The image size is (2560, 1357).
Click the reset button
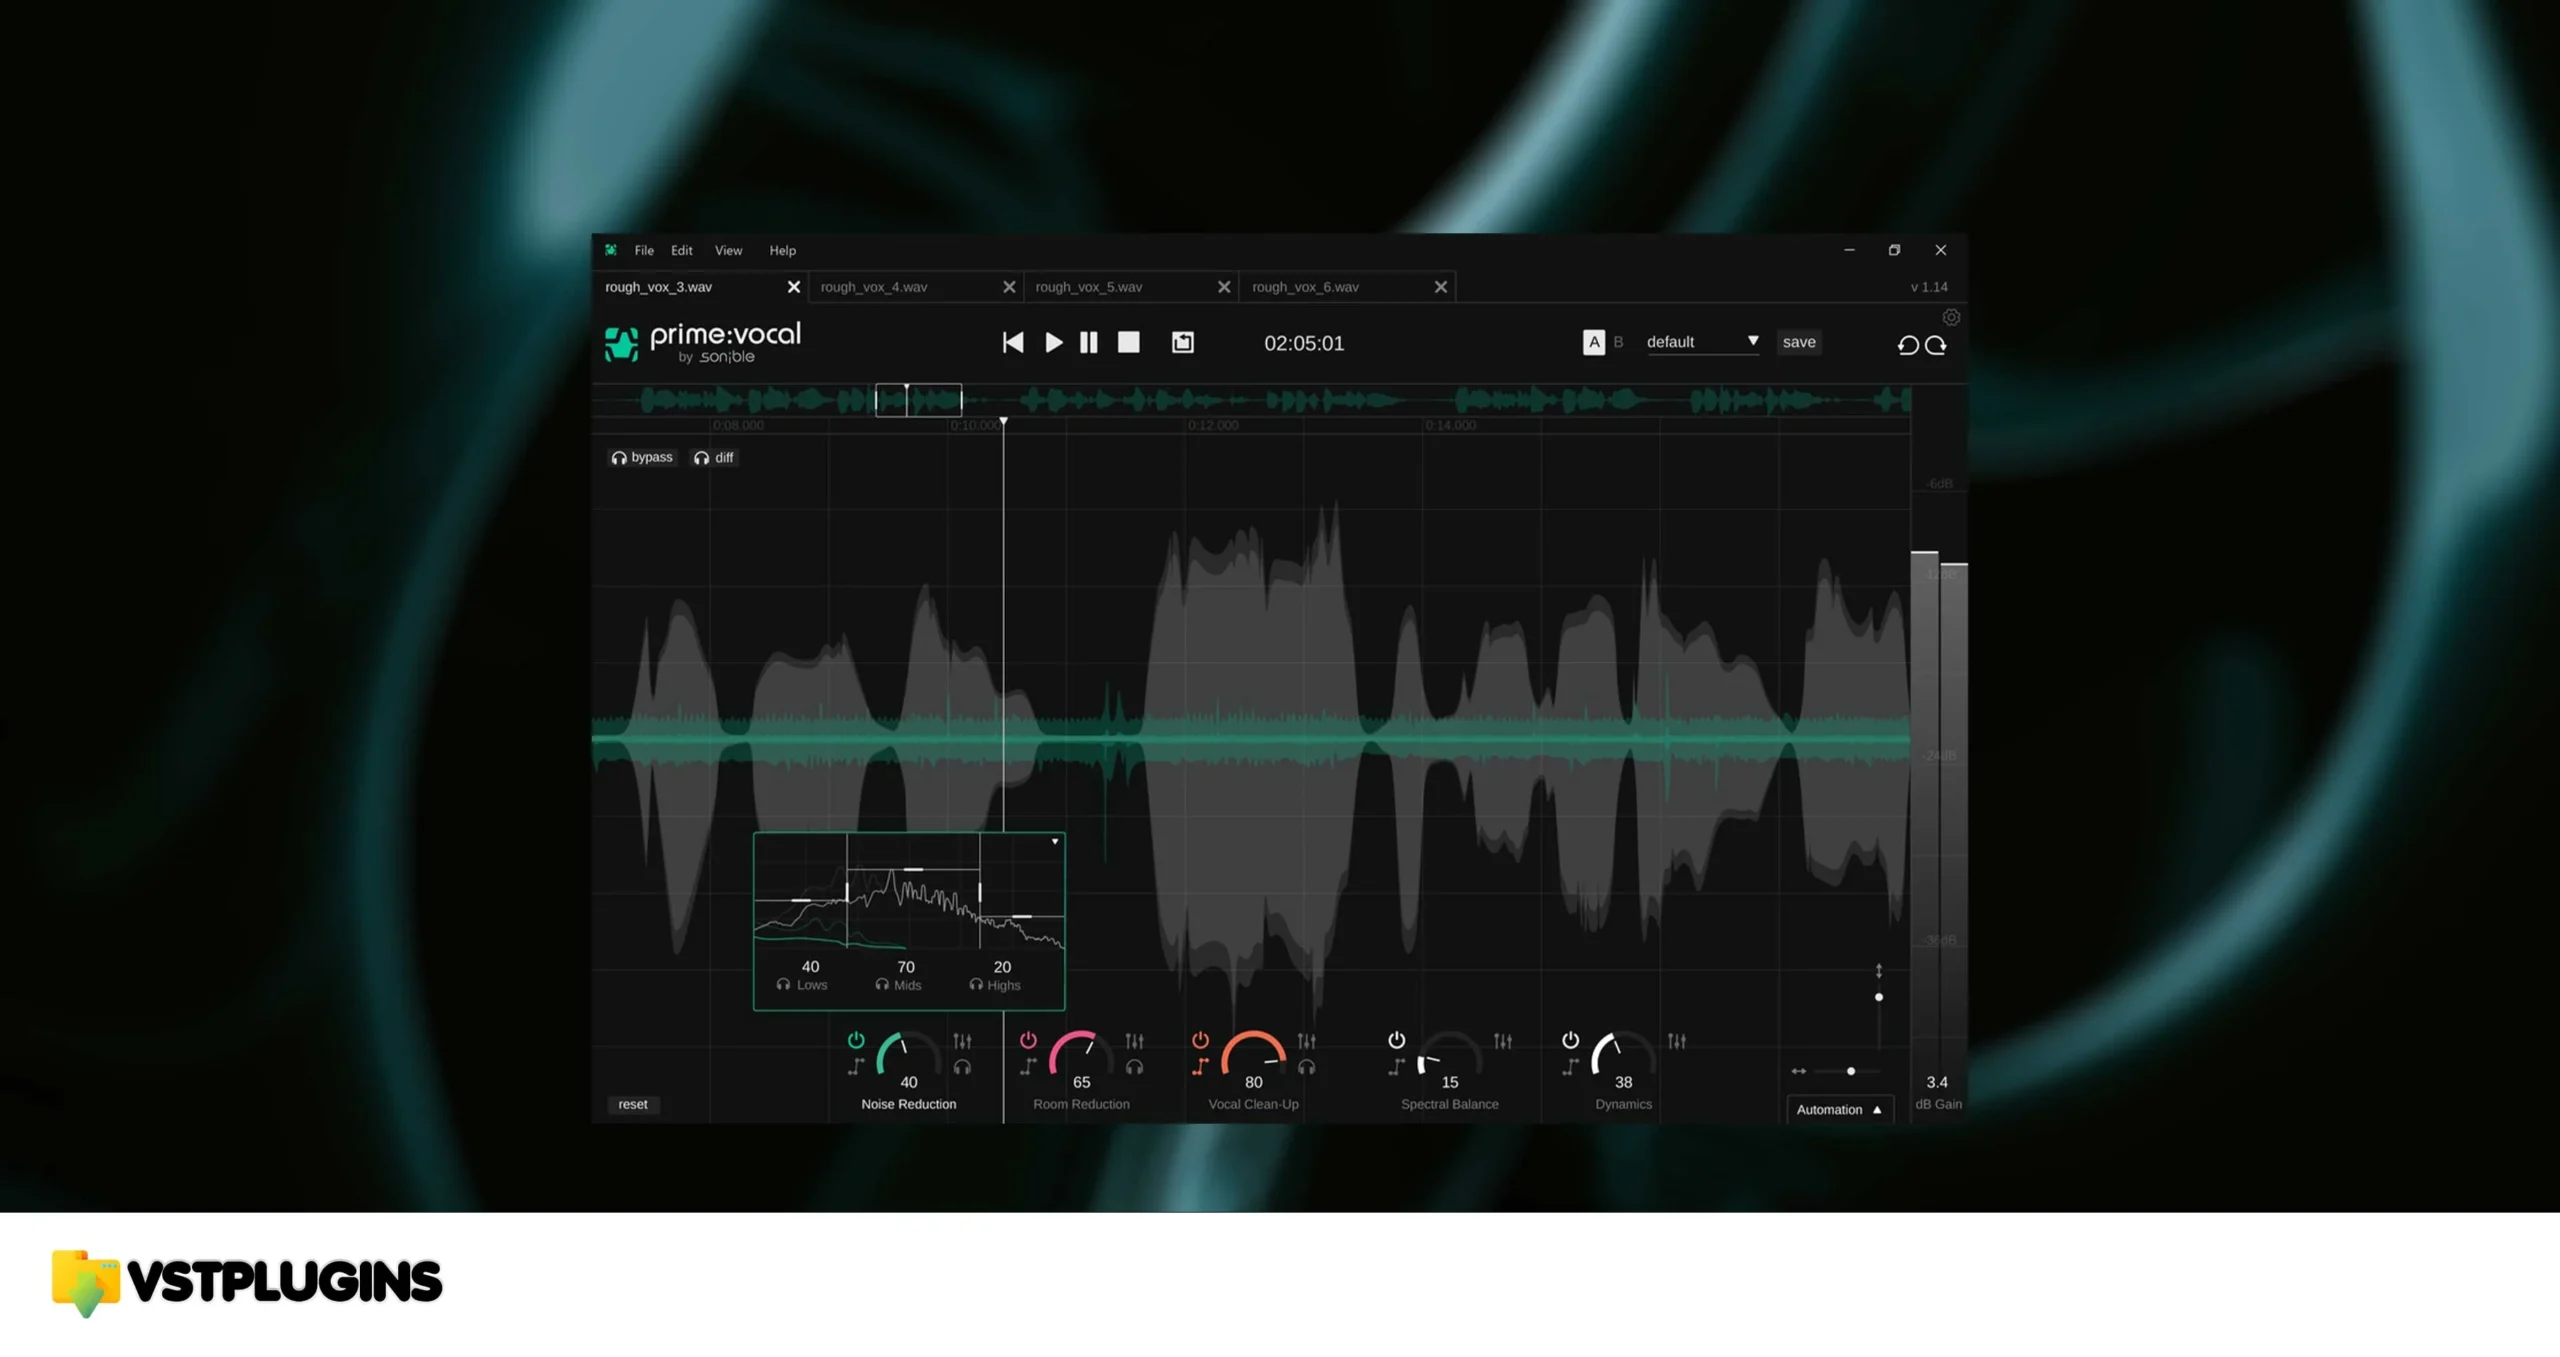click(x=632, y=1103)
